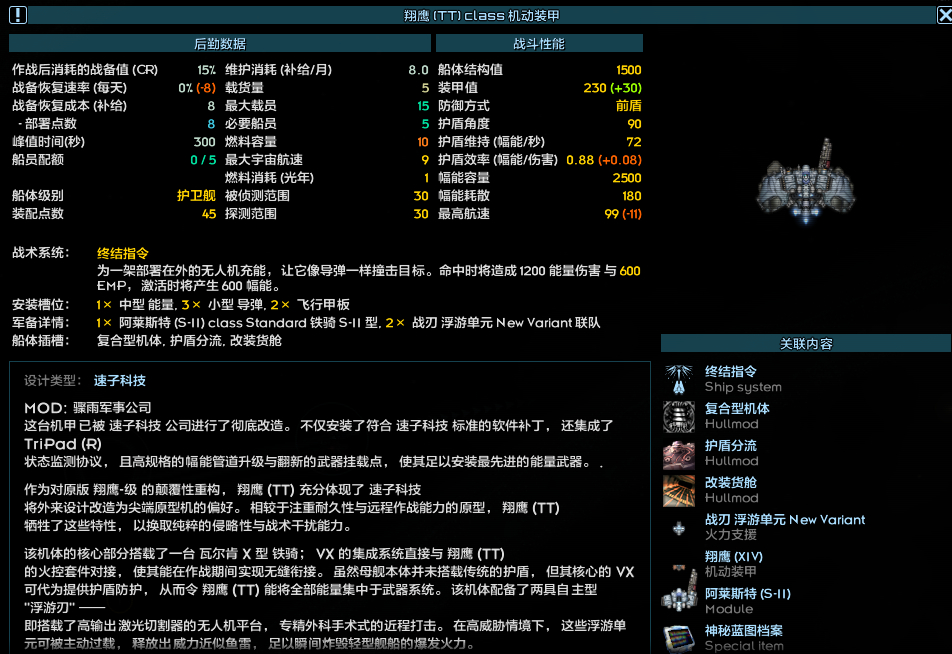Select the 终结指令 ship system icon

click(680, 380)
